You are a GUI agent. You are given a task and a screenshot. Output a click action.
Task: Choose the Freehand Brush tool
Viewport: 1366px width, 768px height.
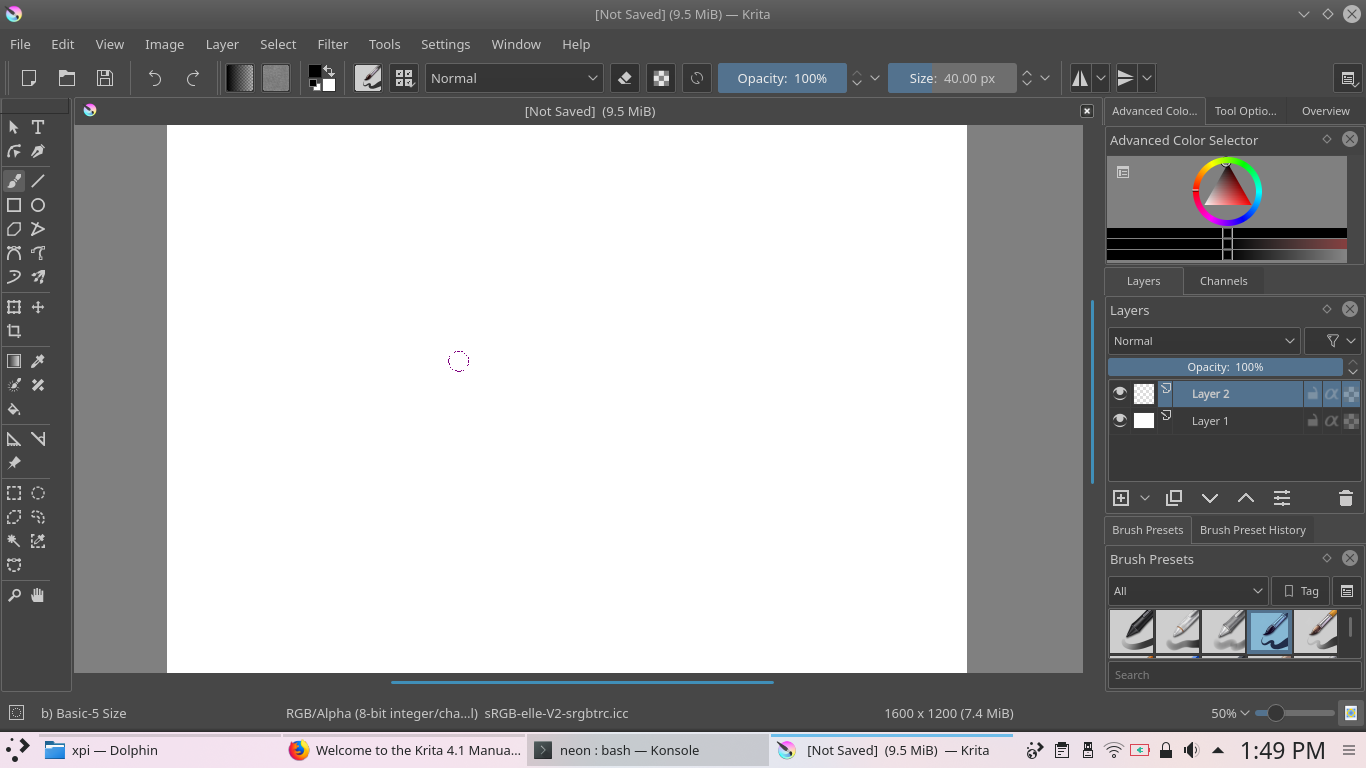[x=14, y=181]
